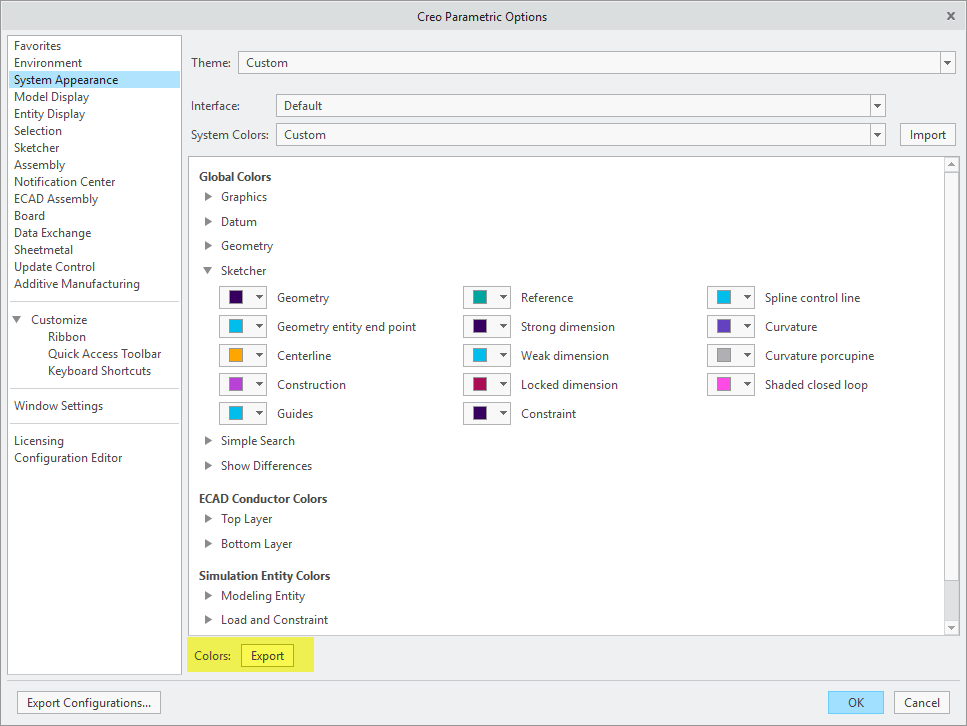Click the Import button
Screen dimensions: 967x726
tap(927, 135)
